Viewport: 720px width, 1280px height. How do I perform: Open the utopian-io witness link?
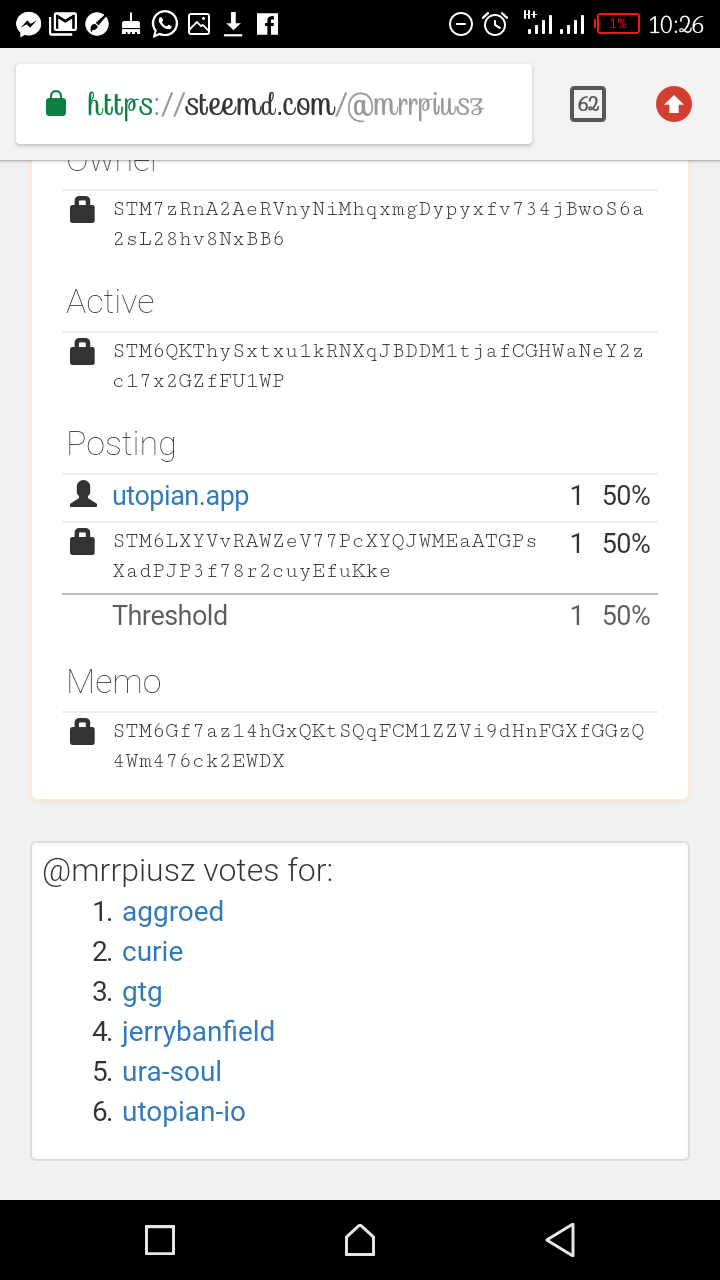[184, 1112]
